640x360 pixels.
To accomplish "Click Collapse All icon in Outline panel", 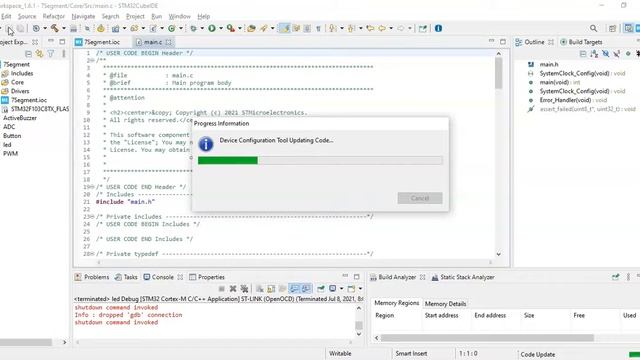I will click(x=583, y=53).
